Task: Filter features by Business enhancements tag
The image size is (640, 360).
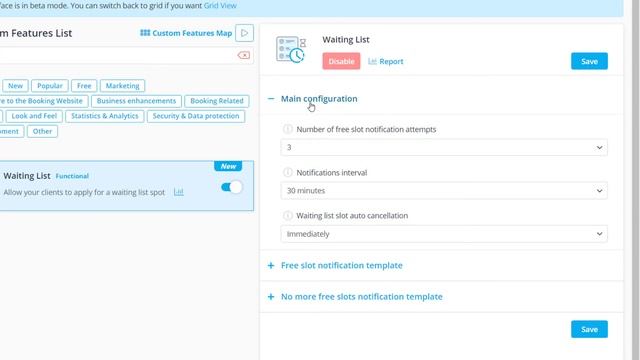Action: [x=136, y=101]
